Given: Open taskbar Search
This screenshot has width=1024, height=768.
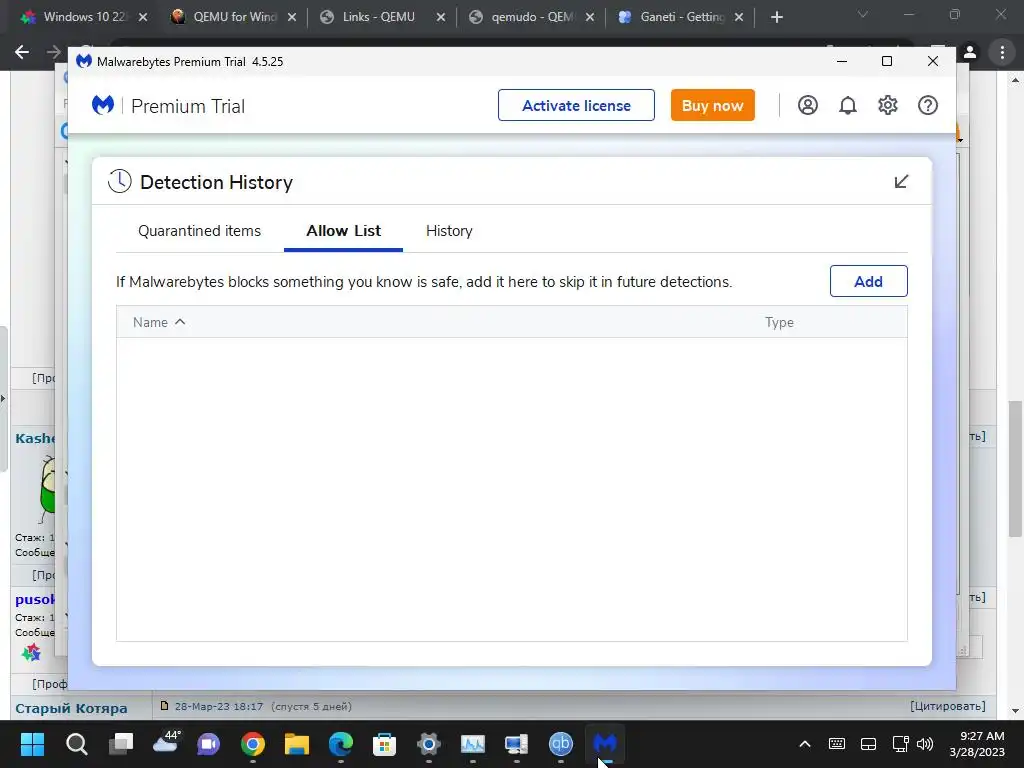Looking at the screenshot, I should click(x=76, y=744).
